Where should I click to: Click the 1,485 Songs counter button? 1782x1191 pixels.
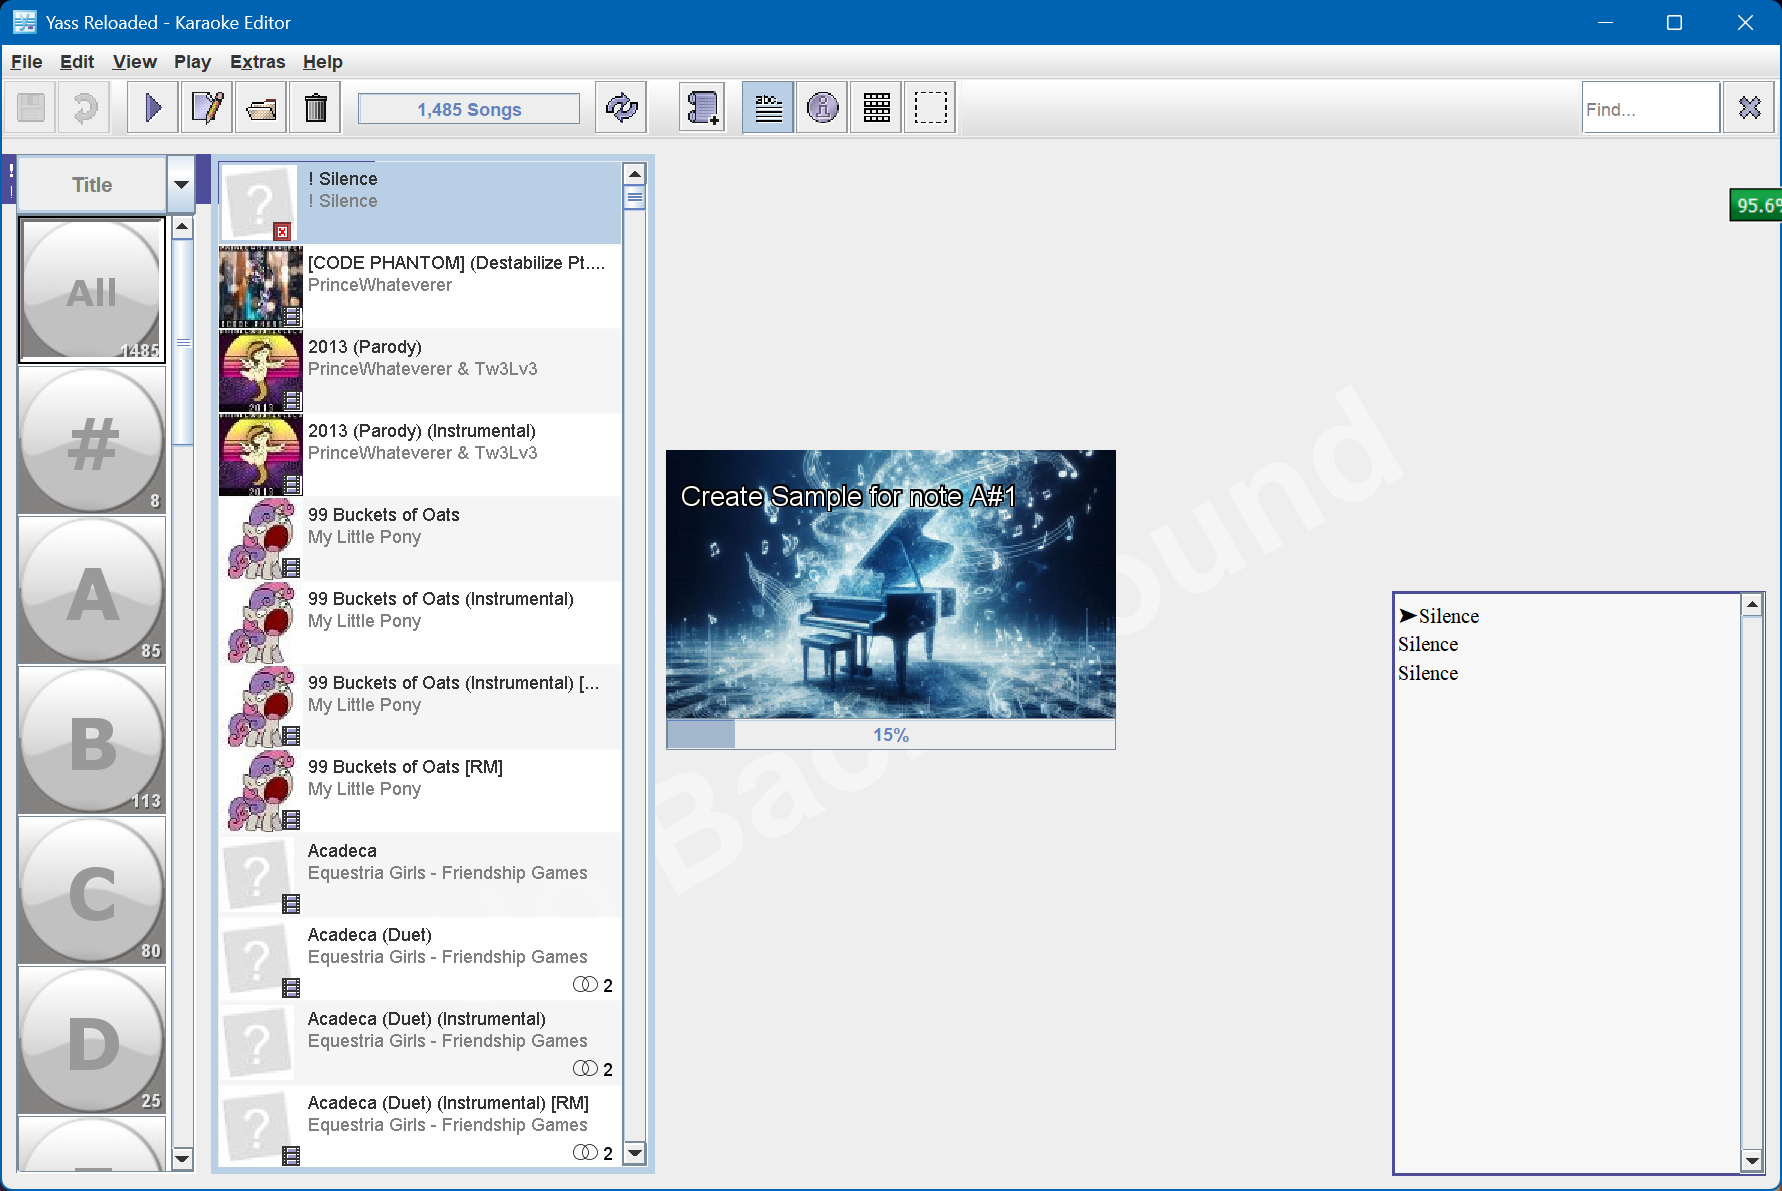pos(467,108)
